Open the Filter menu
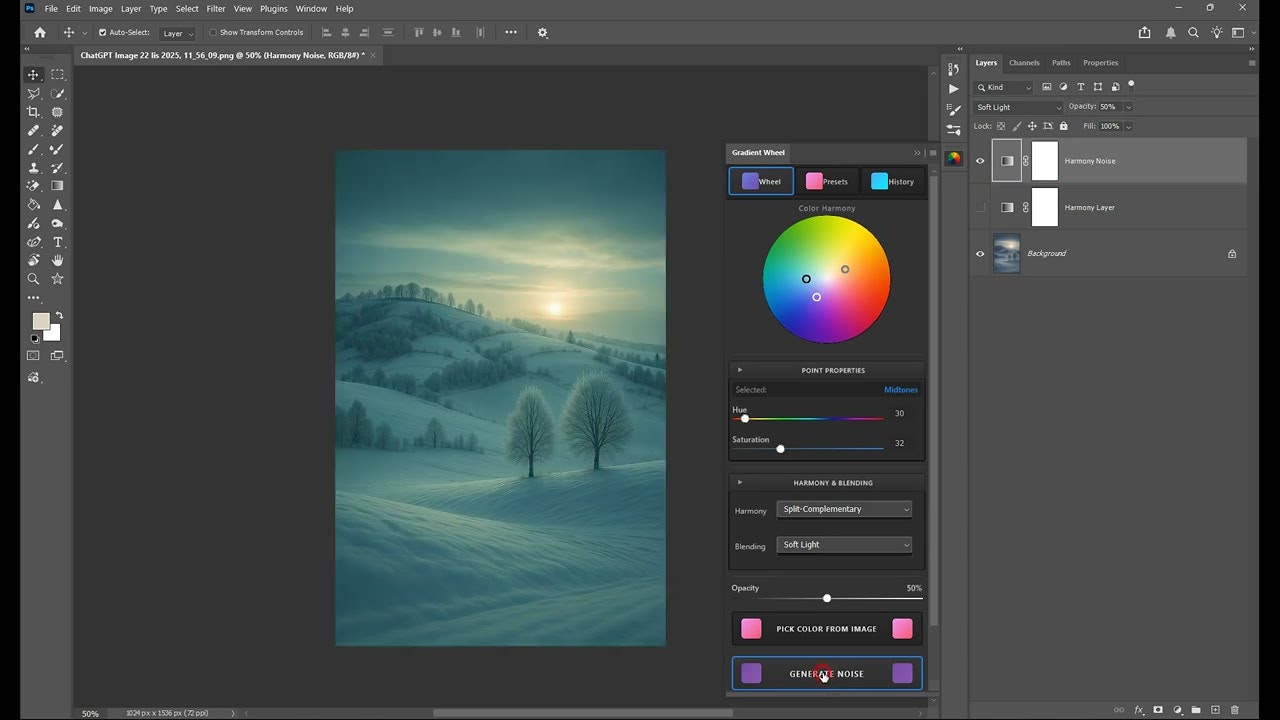The width and height of the screenshot is (1280, 720). [x=215, y=8]
